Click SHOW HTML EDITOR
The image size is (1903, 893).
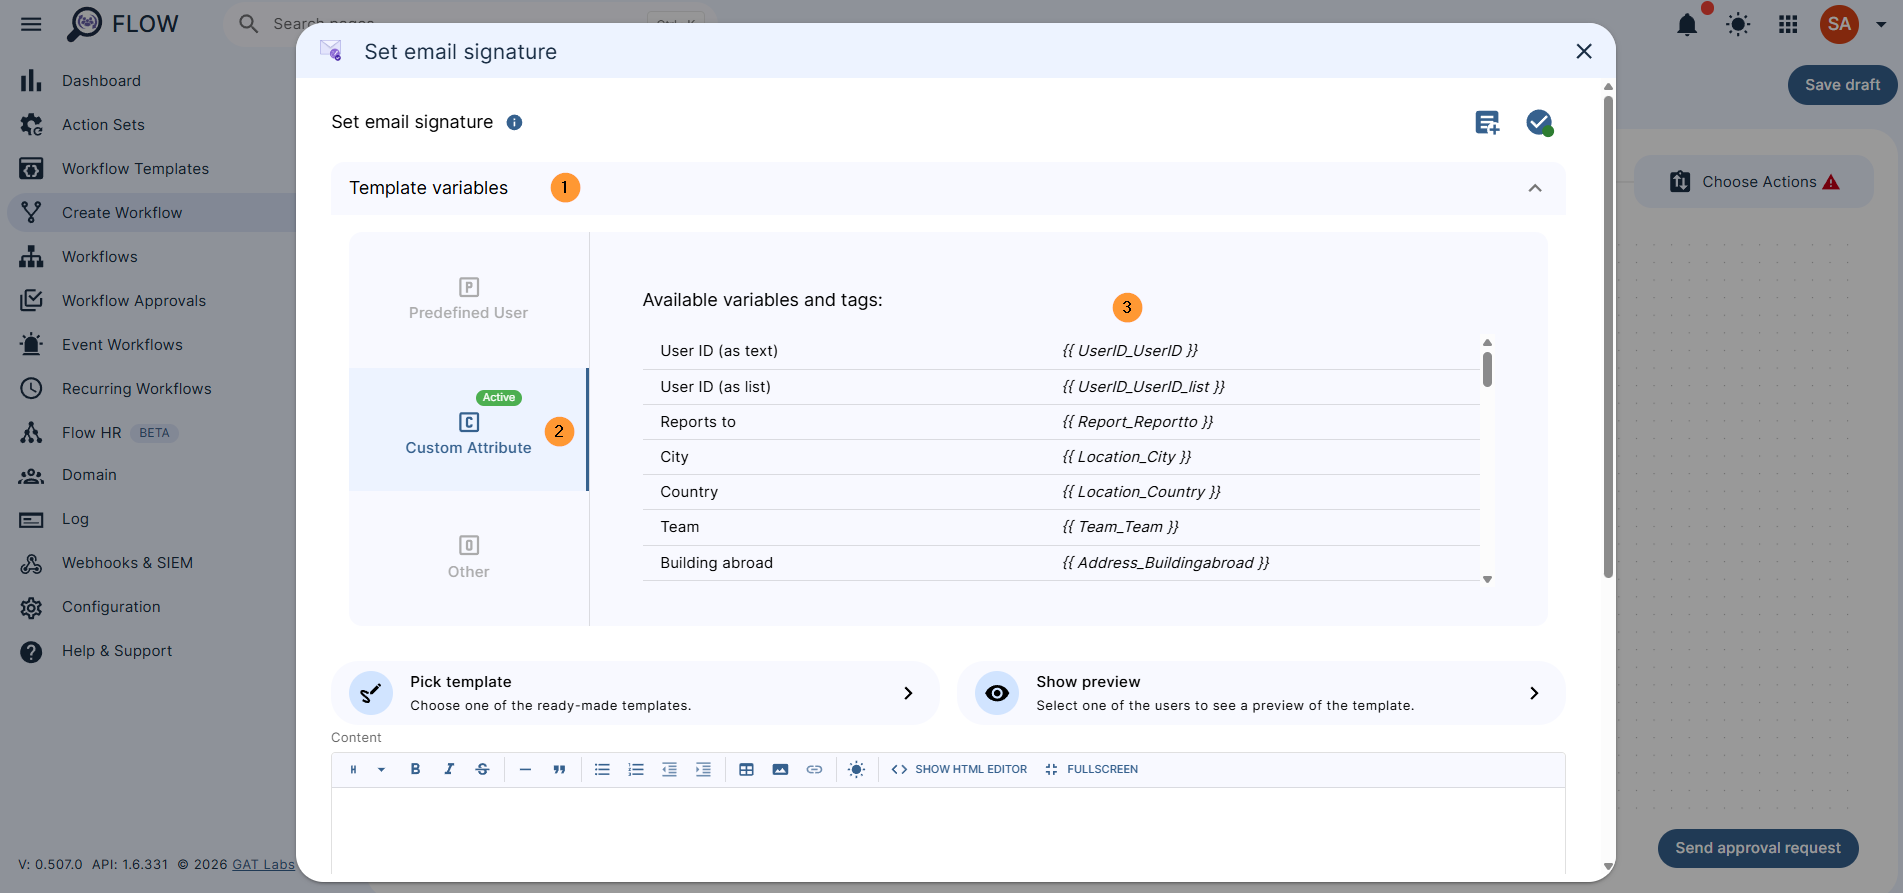click(x=959, y=770)
